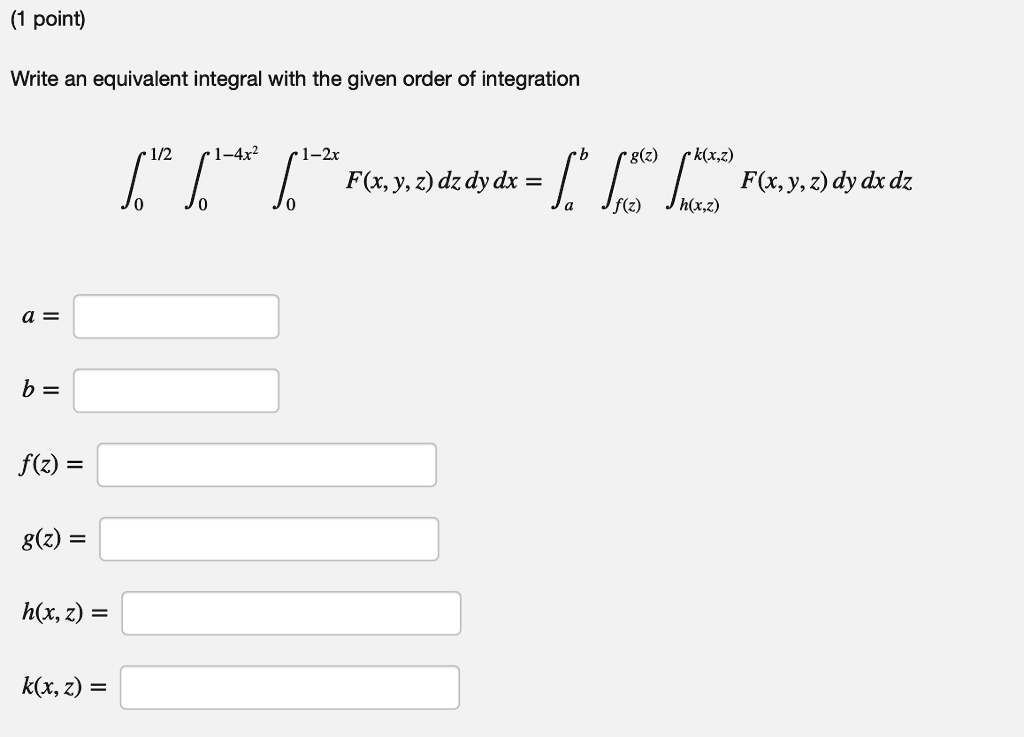The width and height of the screenshot is (1024, 737).
Task: Click the input field for b
Action: coord(175,390)
